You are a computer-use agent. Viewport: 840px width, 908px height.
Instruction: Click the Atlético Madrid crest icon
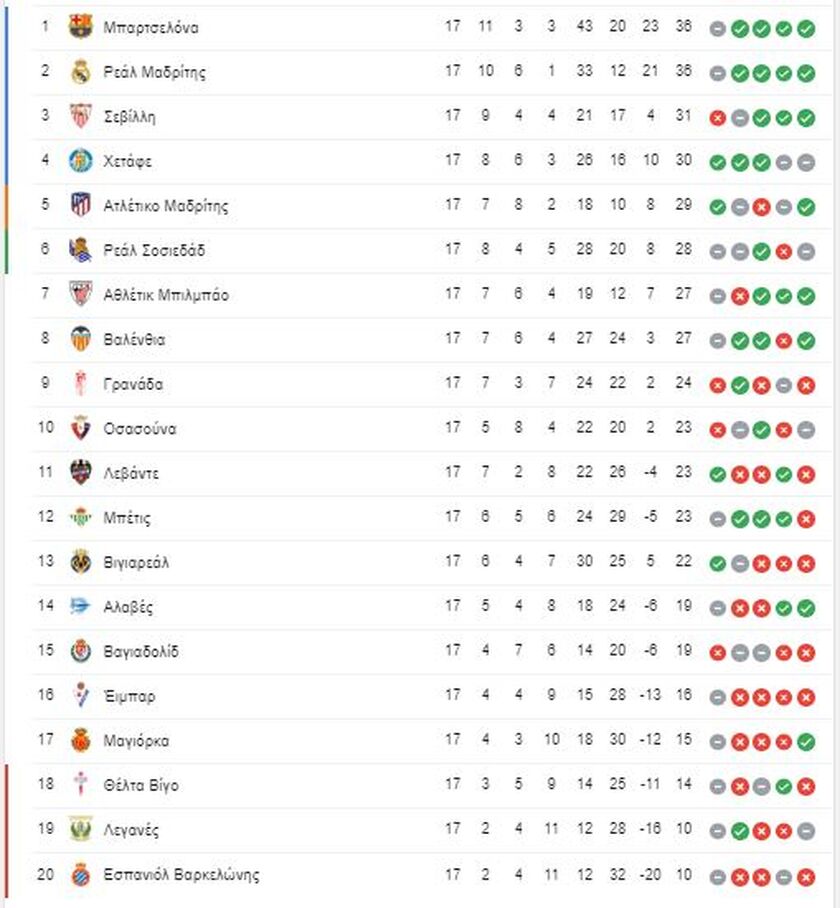coord(80,205)
